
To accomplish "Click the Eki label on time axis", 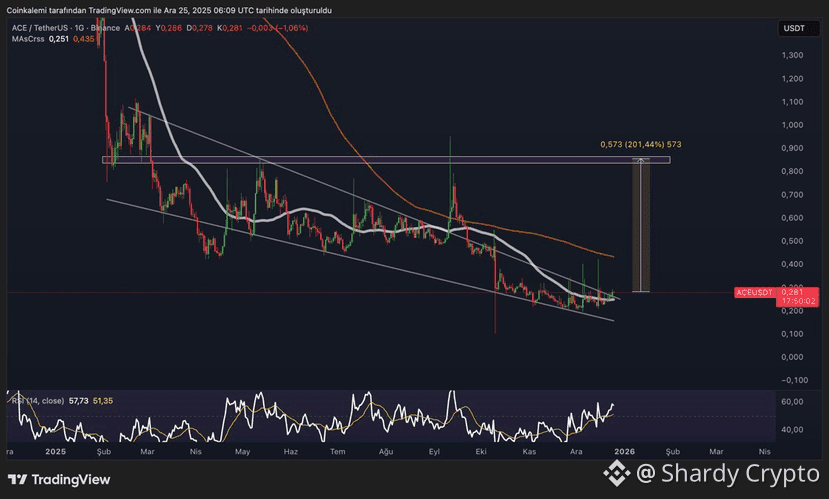I will click(x=481, y=452).
